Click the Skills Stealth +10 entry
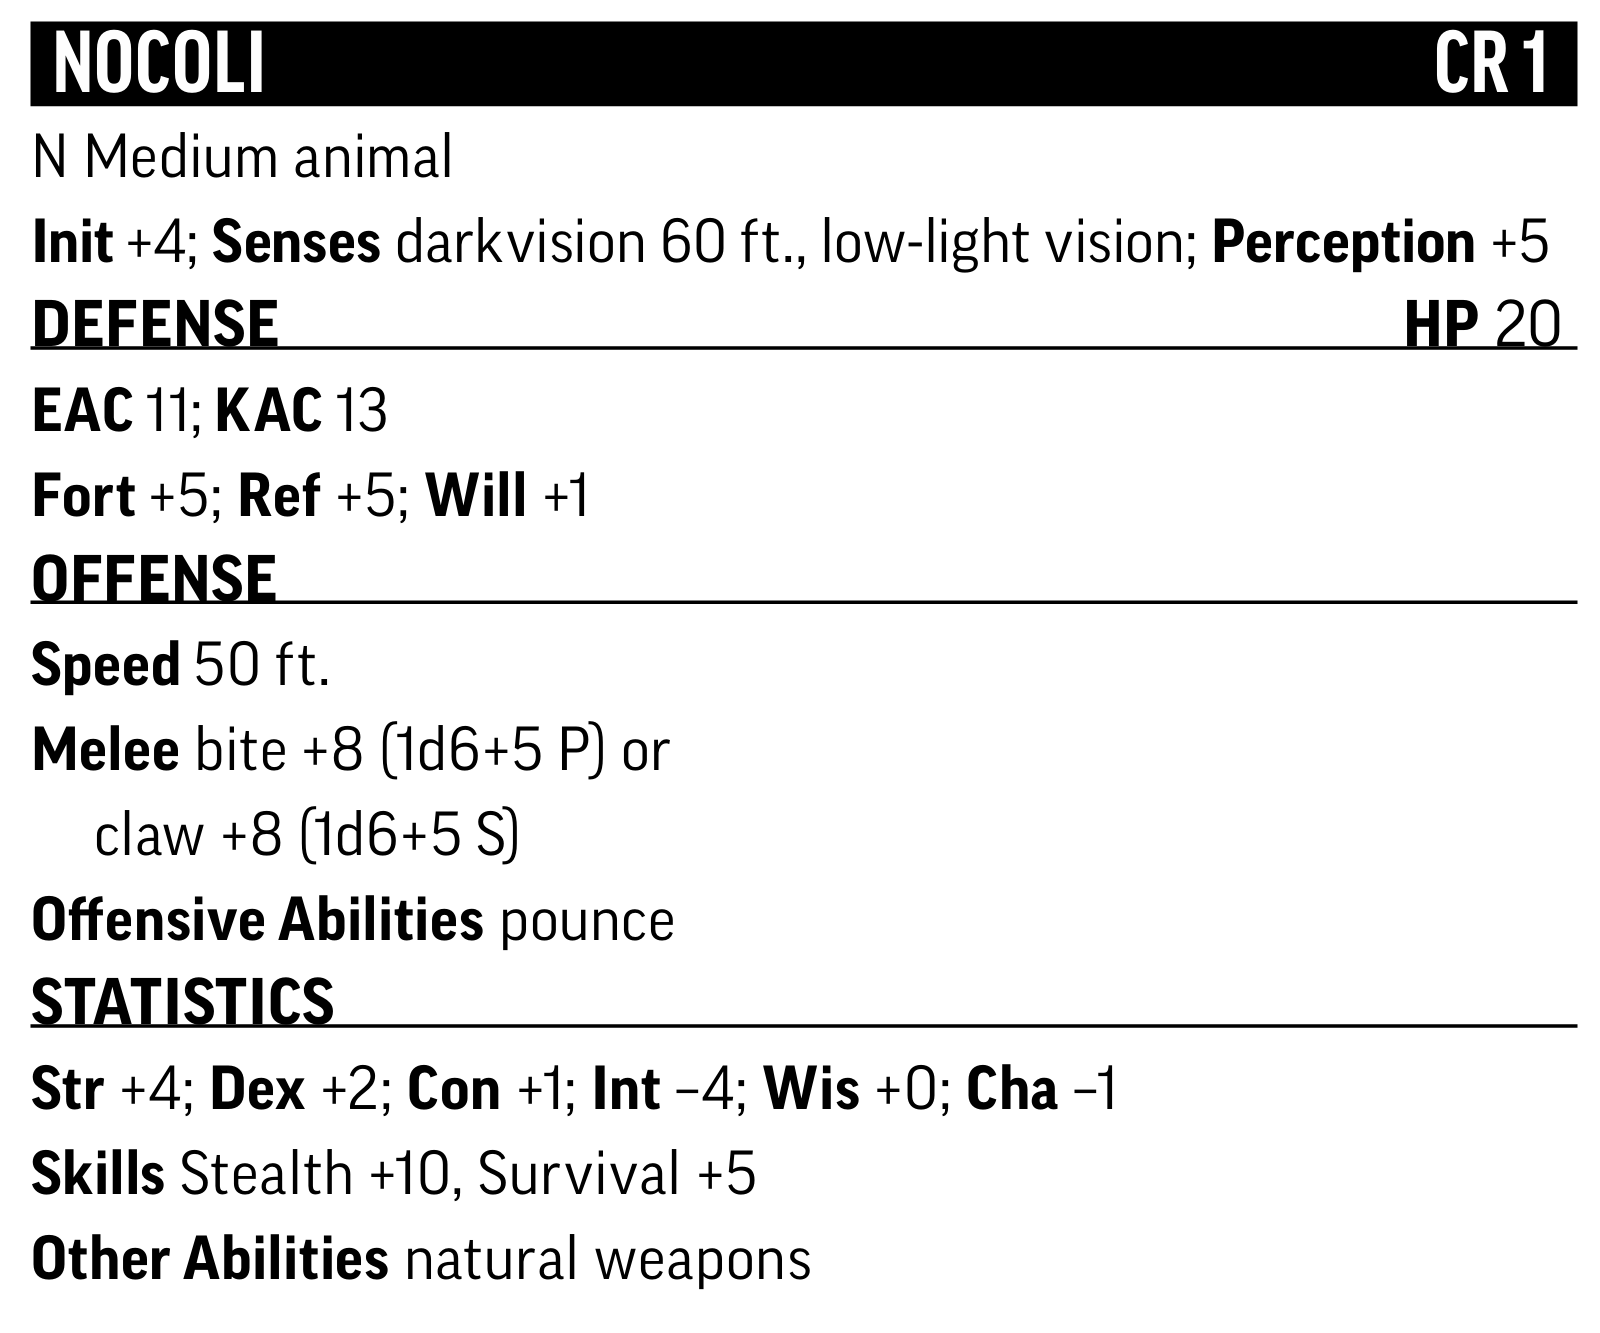 241,1174
